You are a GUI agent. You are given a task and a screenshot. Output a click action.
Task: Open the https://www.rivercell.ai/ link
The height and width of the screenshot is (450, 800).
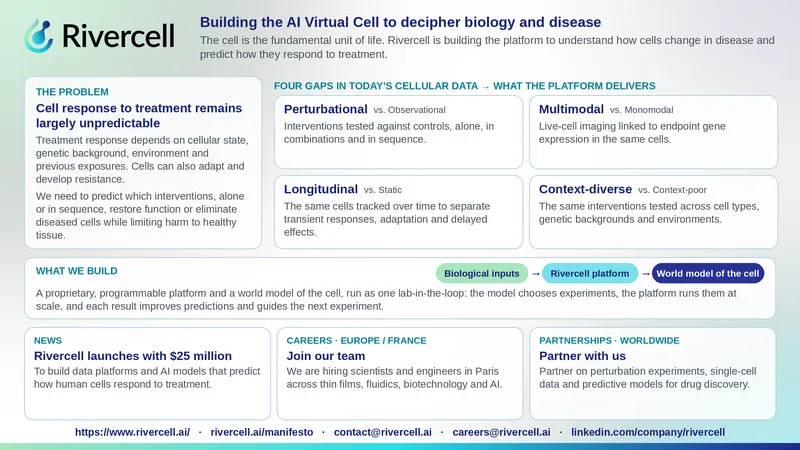click(132, 432)
